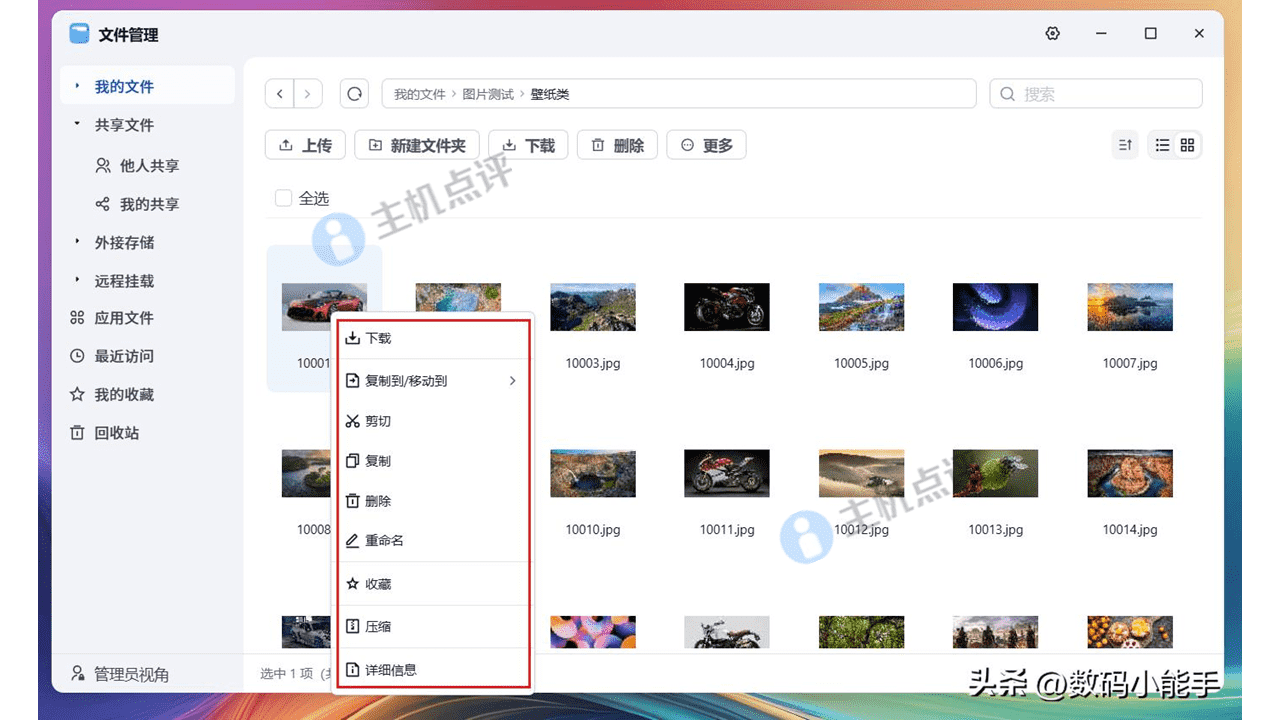Tick the 全选 select all checkbox

pyautogui.click(x=283, y=198)
